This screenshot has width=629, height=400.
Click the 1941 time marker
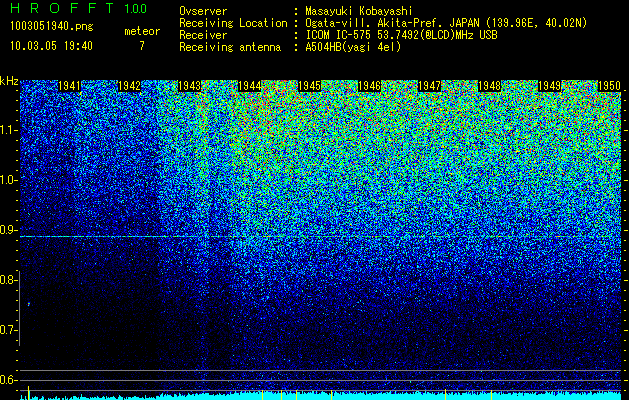click(x=69, y=86)
